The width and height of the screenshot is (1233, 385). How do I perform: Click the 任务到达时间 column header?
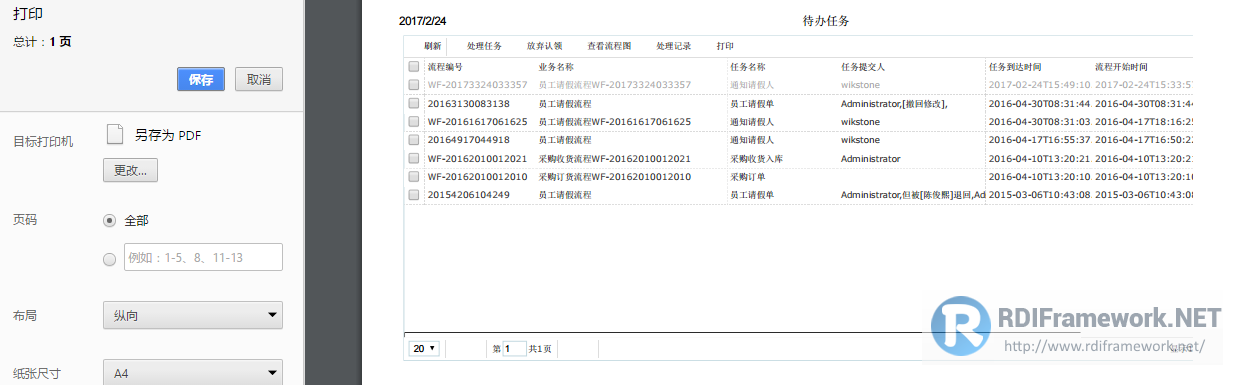1015,67
